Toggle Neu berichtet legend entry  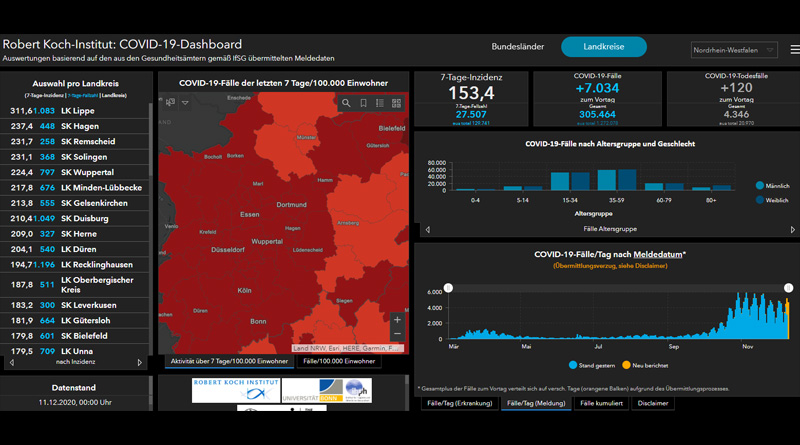(645, 365)
